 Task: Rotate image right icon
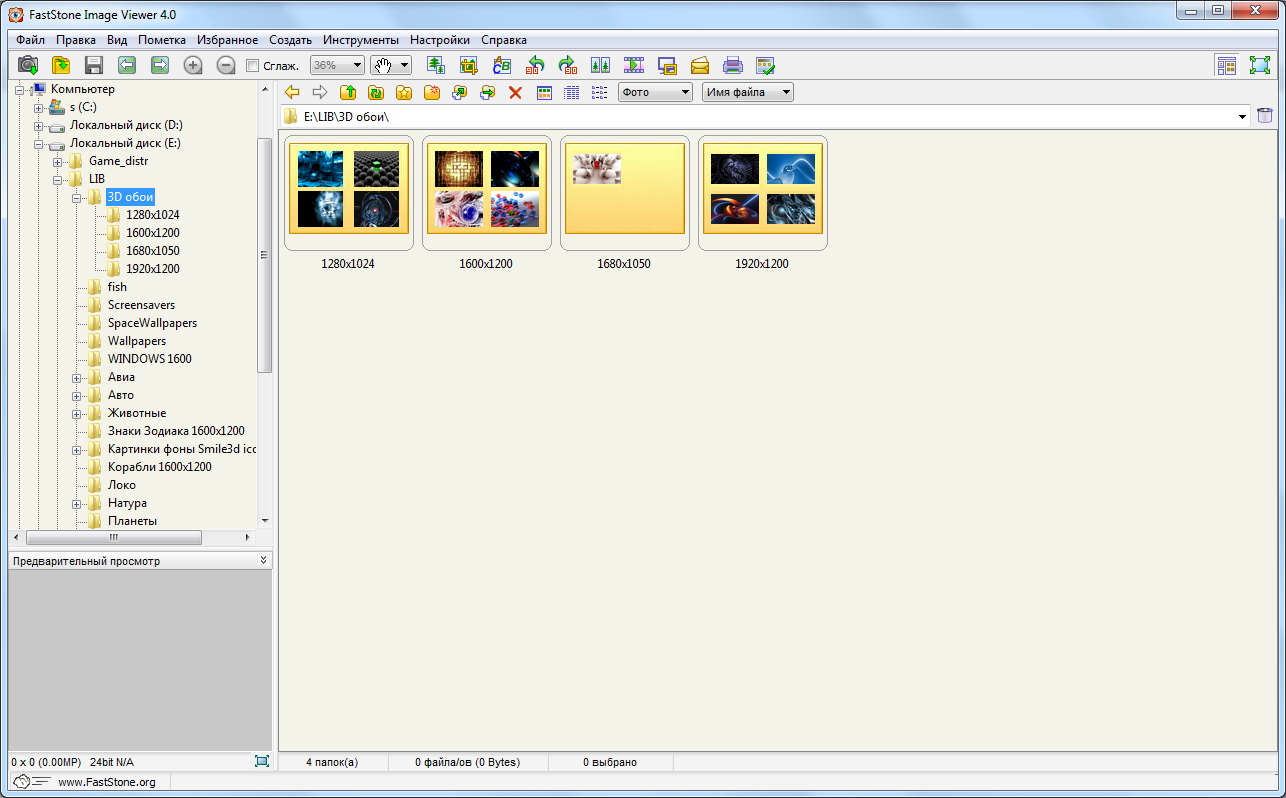click(x=568, y=65)
